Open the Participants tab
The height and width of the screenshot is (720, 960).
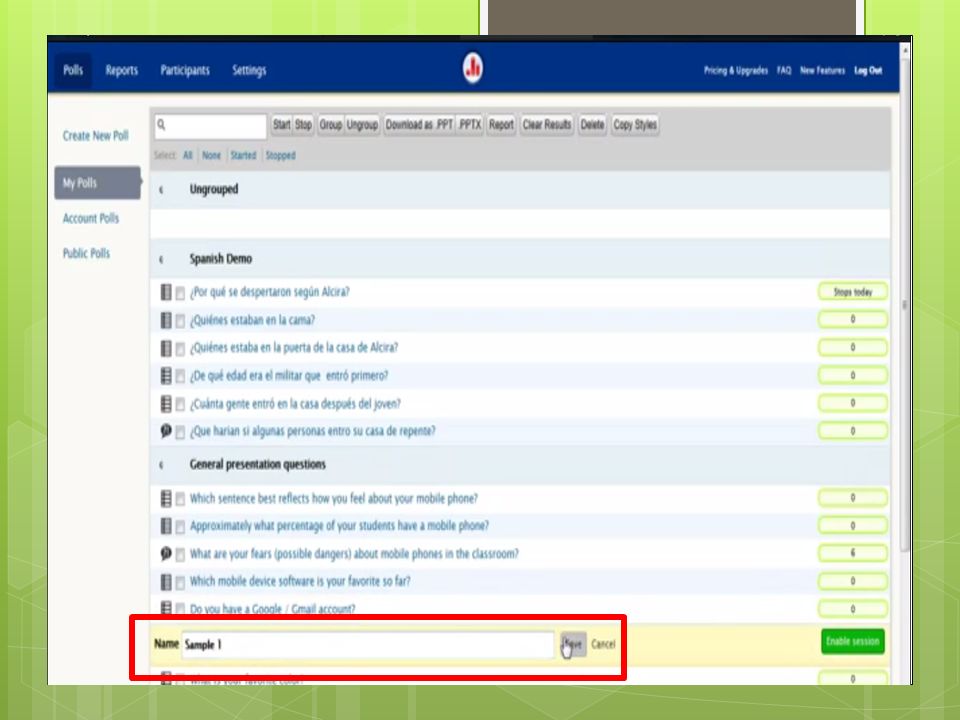pyautogui.click(x=185, y=70)
